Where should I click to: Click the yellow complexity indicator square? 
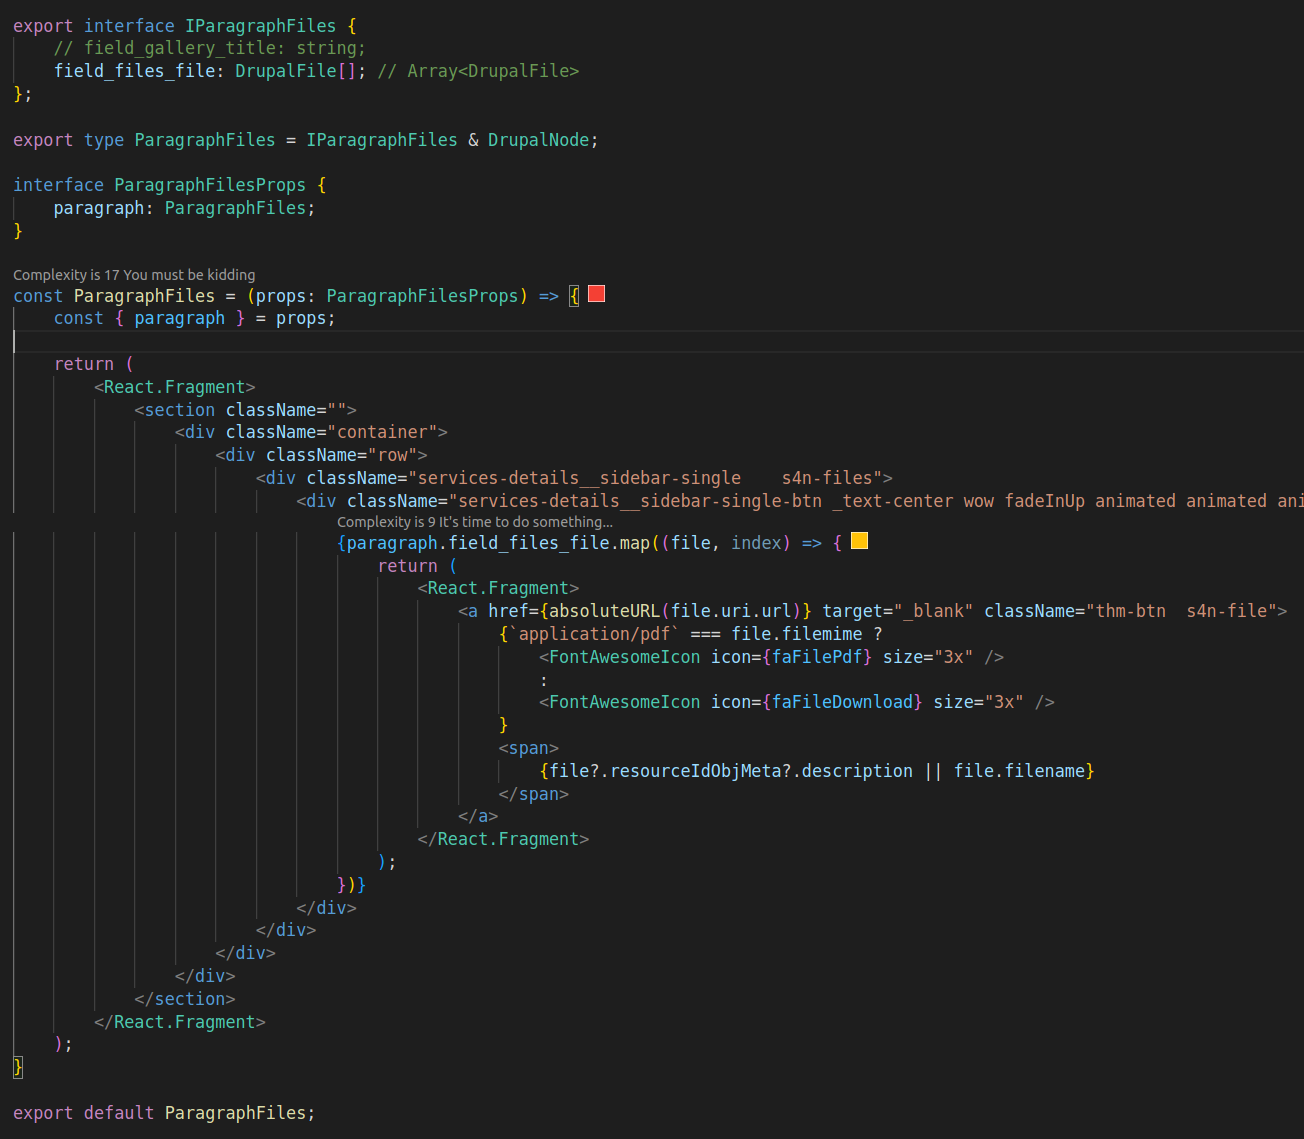coord(859,541)
